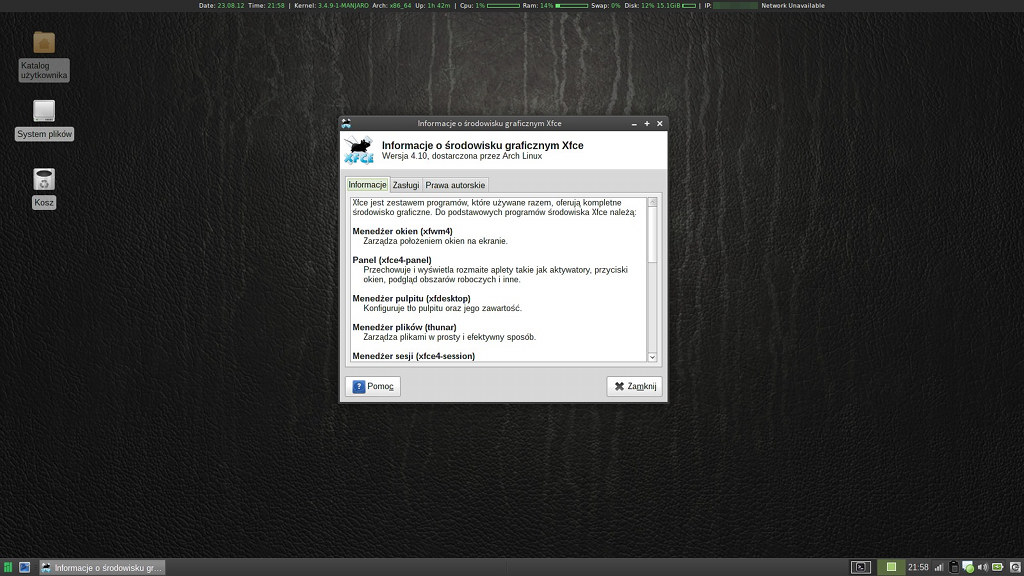The height and width of the screenshot is (576, 1024).
Task: Select the Xfce info window taskbar button
Action: [102, 568]
